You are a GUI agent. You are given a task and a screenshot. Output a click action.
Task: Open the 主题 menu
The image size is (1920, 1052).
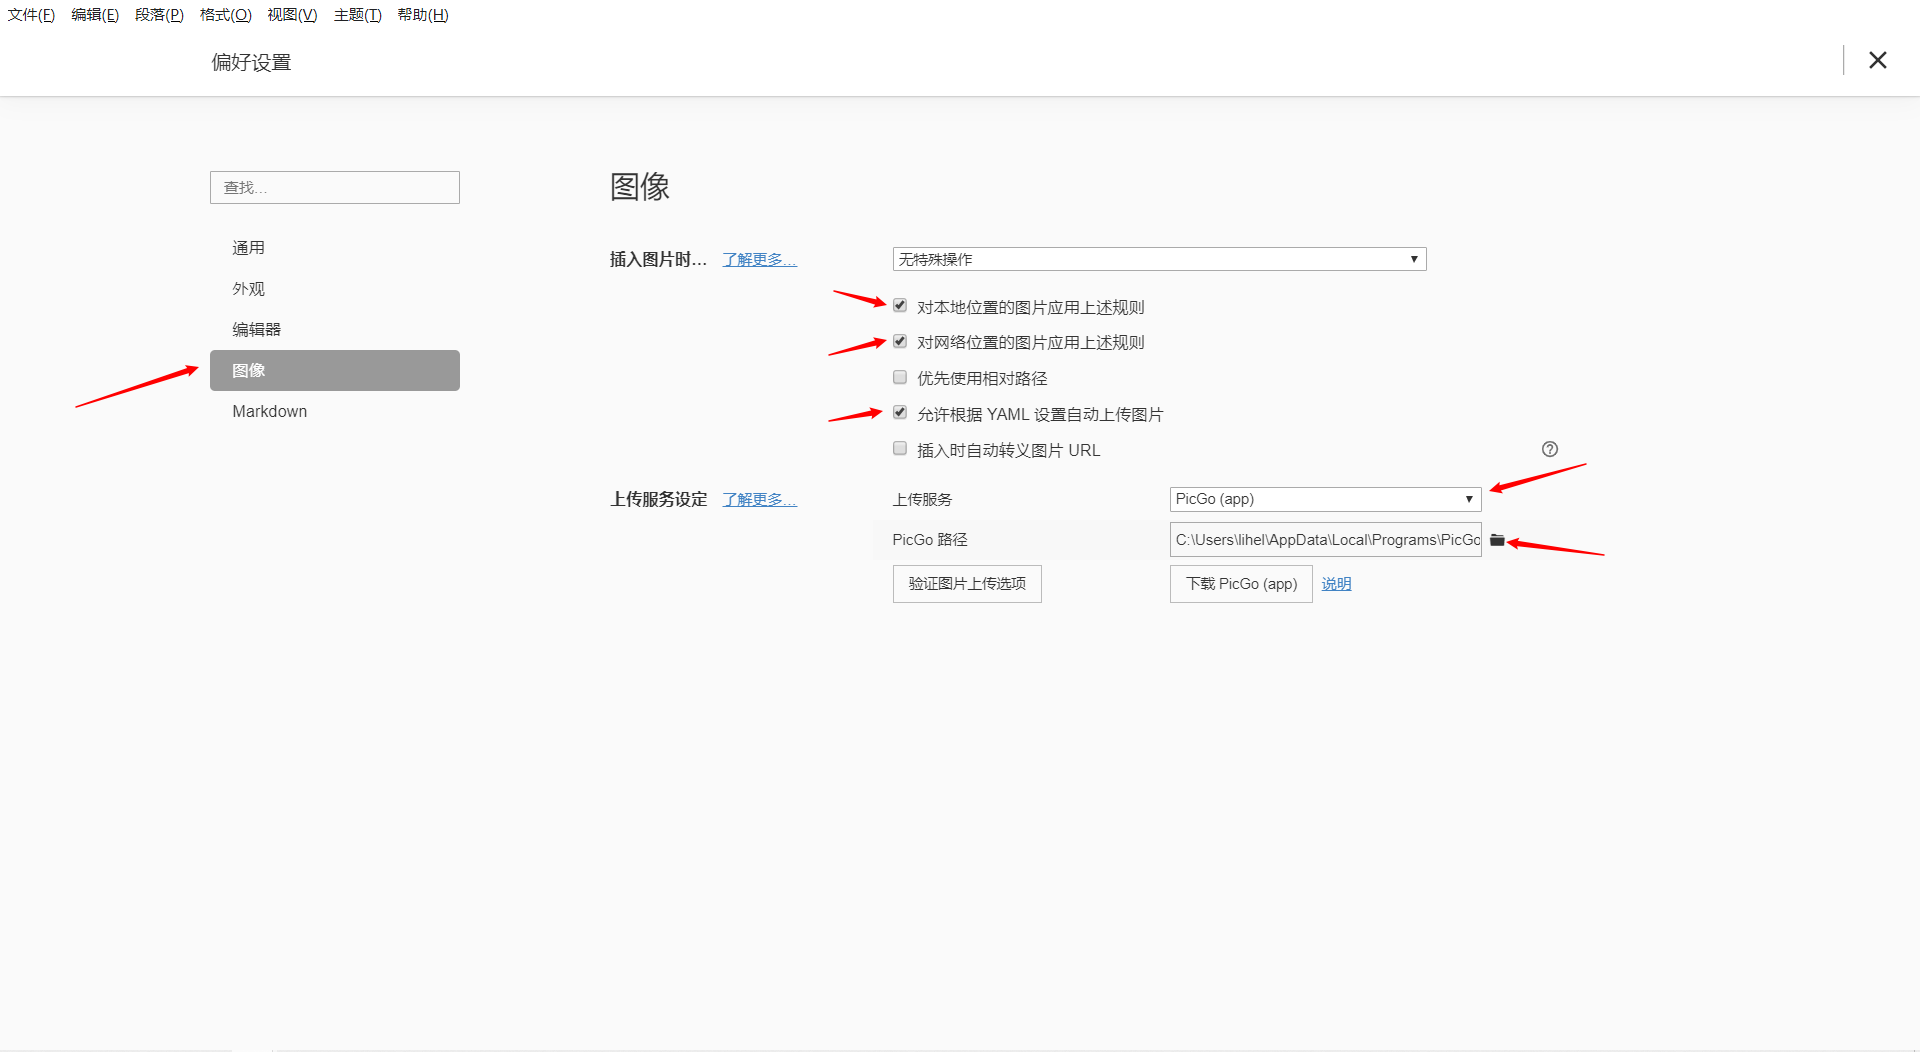pyautogui.click(x=357, y=15)
